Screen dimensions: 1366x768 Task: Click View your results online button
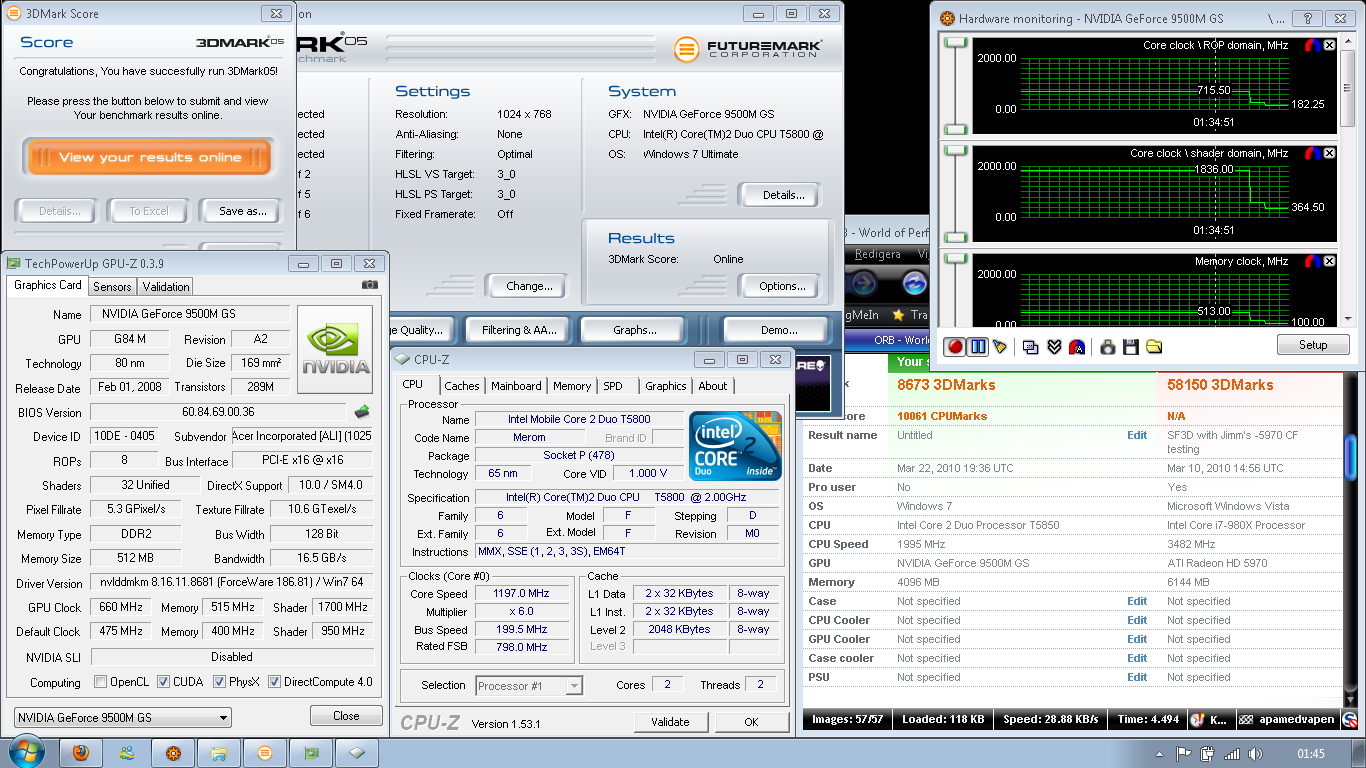pos(149,157)
